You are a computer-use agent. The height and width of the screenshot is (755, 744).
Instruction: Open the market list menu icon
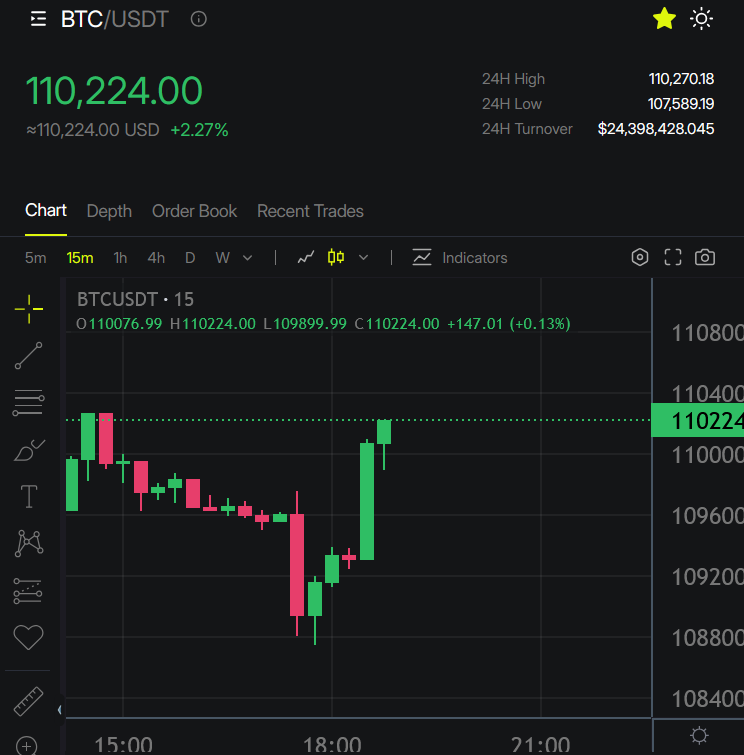38,19
